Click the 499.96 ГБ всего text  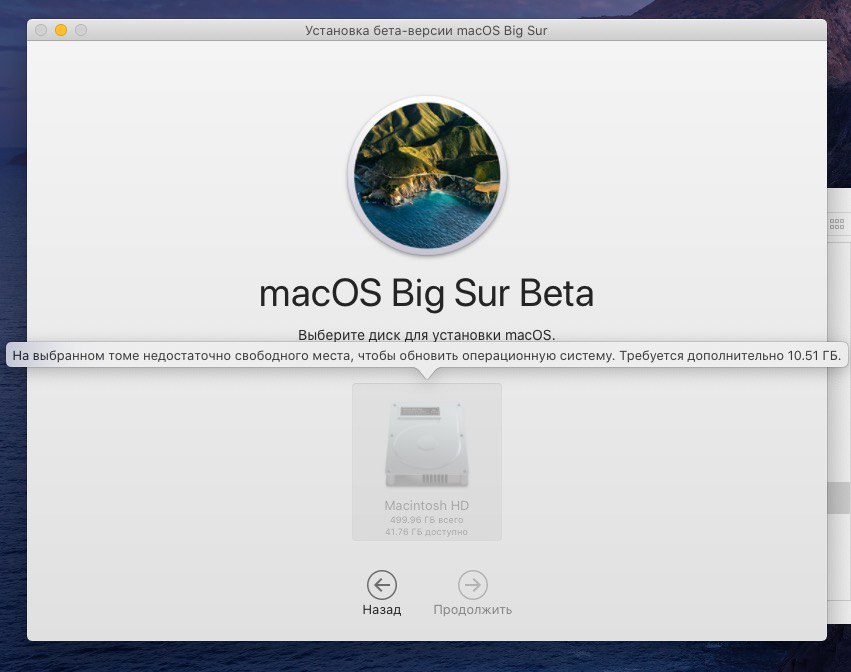click(x=427, y=520)
